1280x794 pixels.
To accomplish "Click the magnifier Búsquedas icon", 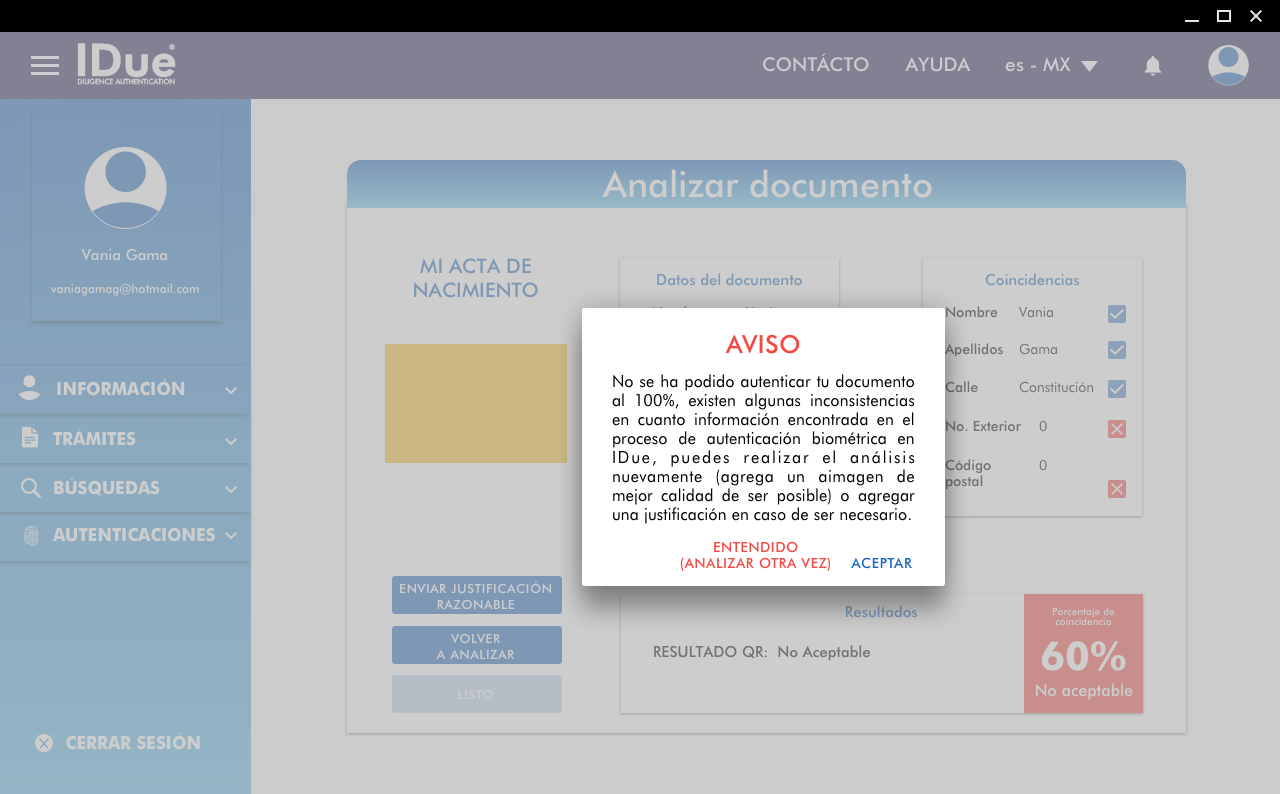I will click(31, 488).
